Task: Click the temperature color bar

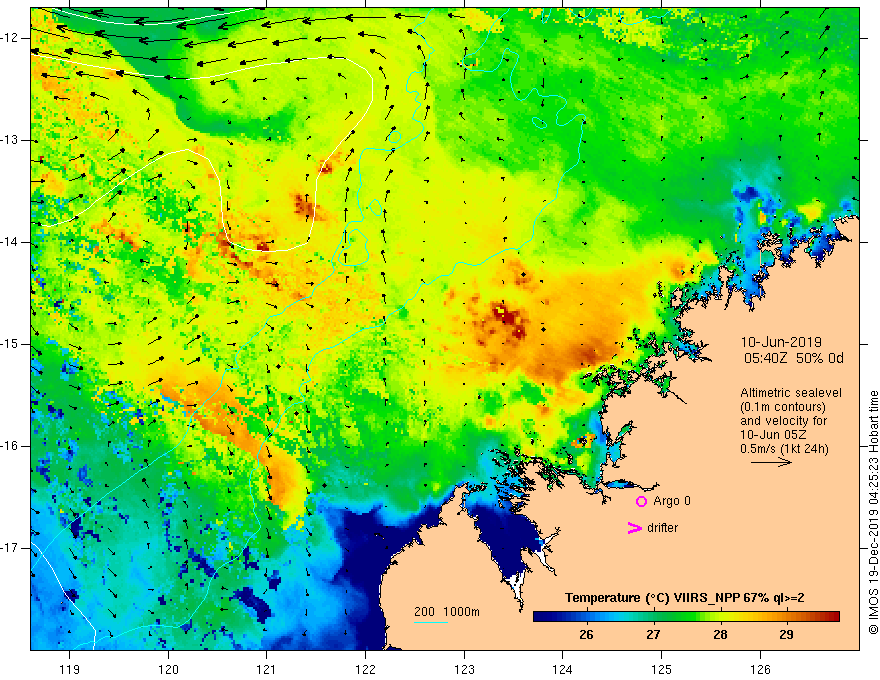Action: coord(686,616)
